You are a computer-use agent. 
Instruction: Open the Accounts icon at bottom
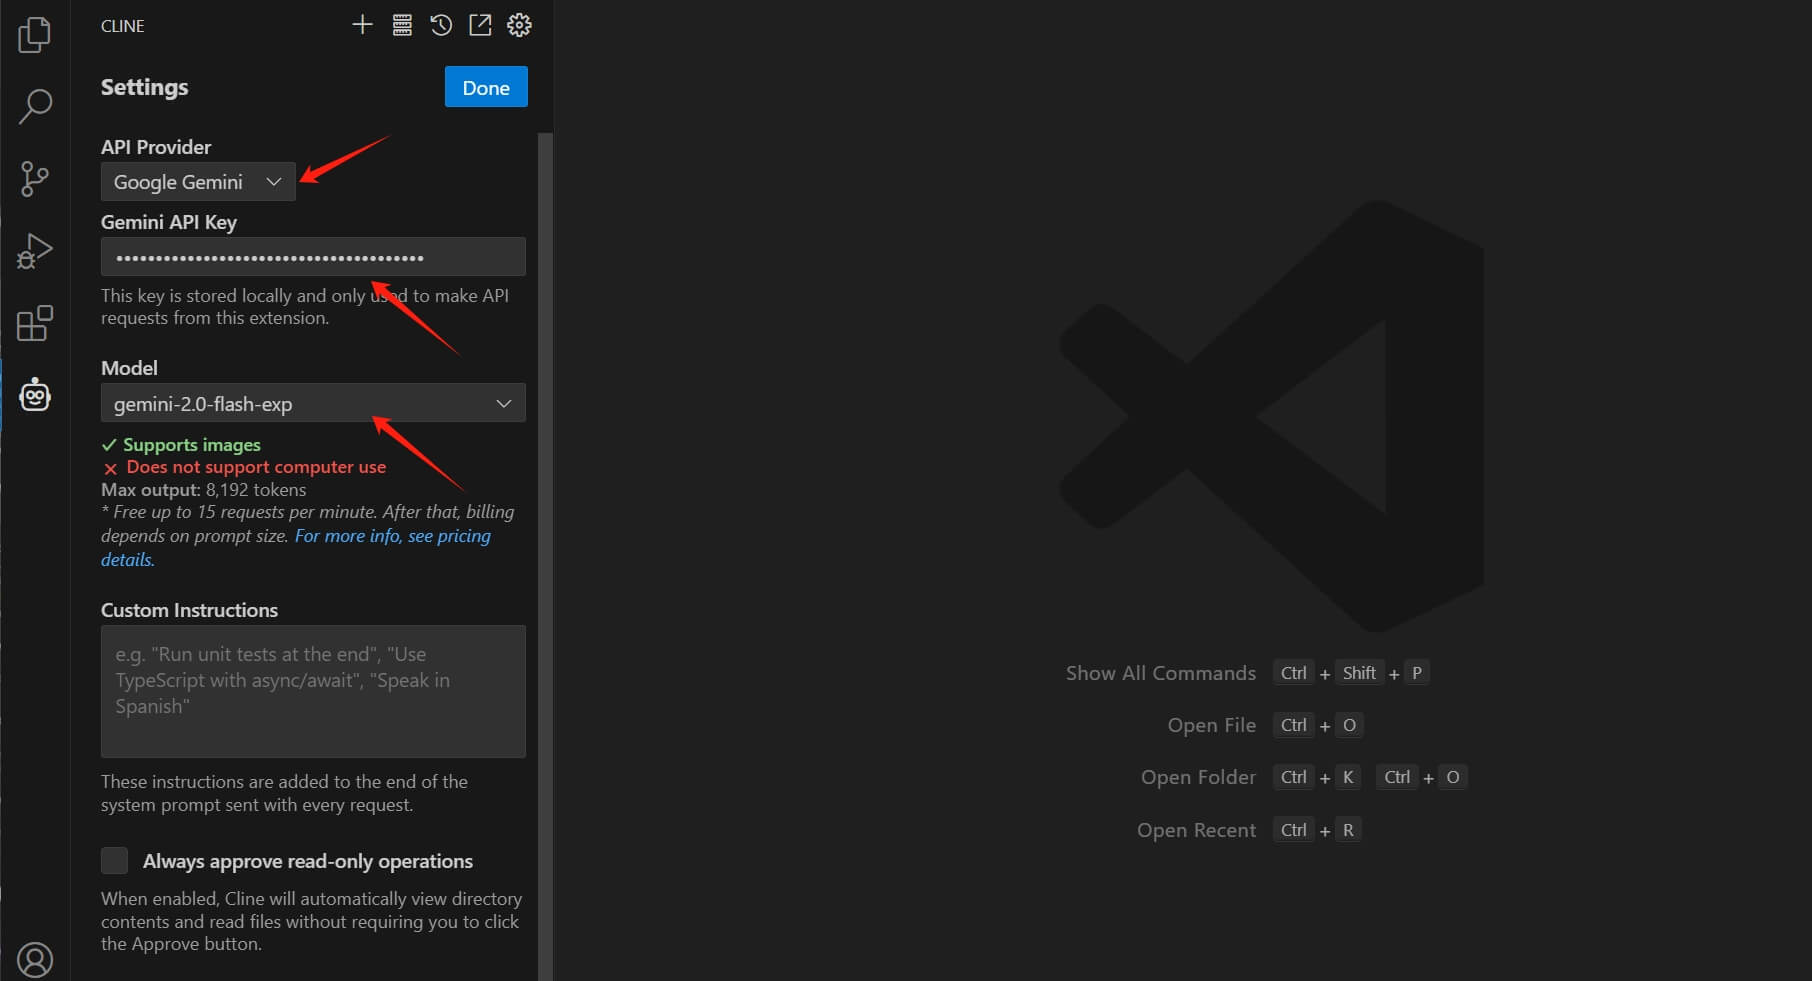(x=35, y=959)
